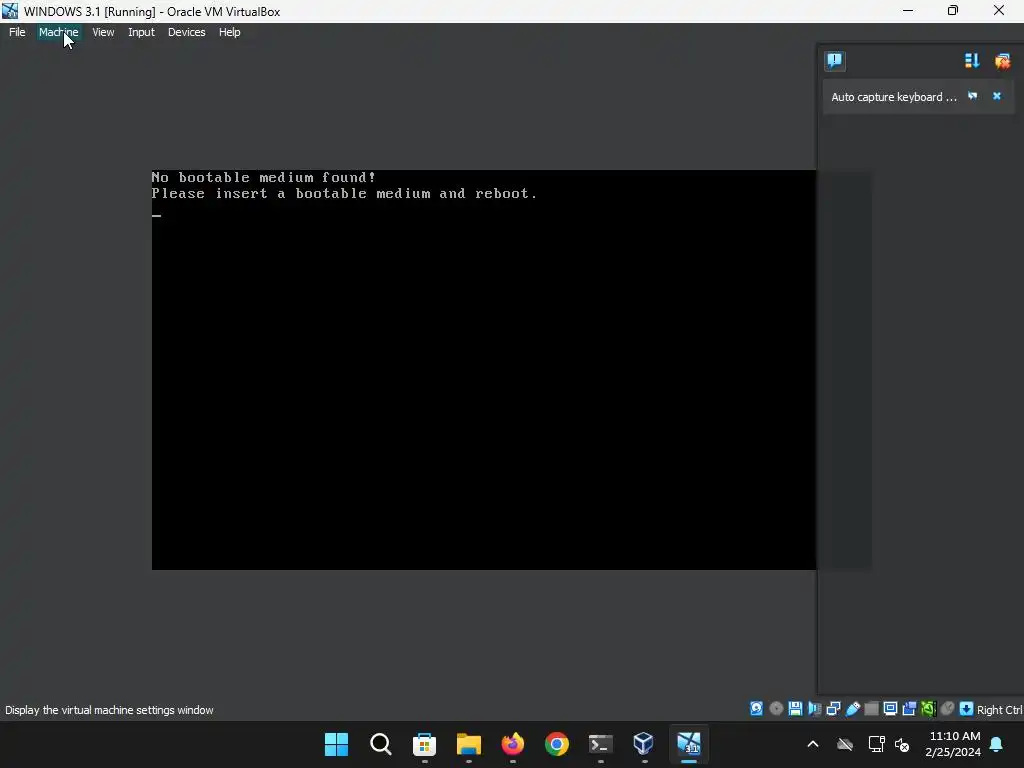Click the muted volume tray icon
The image size is (1024, 768).
(x=903, y=744)
